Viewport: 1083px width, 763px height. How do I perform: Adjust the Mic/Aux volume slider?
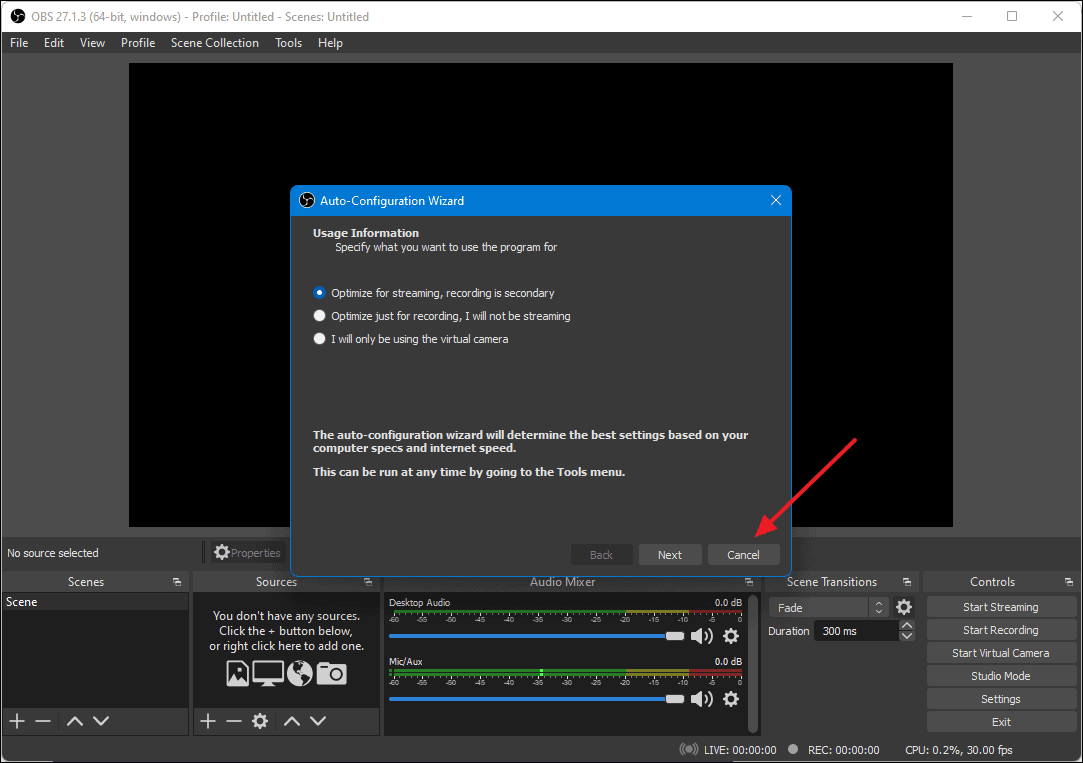536,699
